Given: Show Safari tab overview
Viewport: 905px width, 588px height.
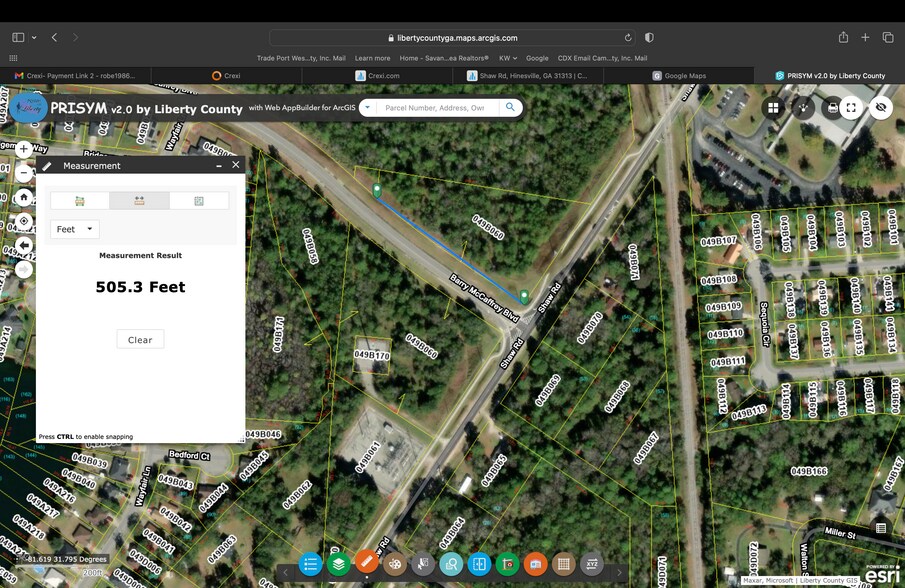Looking at the screenshot, I should (888, 38).
